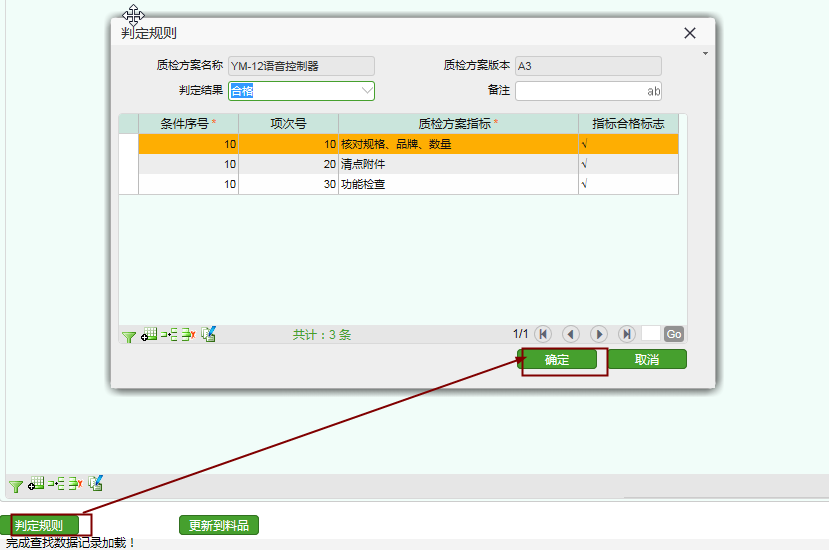This screenshot has width=829, height=550.
Task: Click small dropdown arrow right of dialog
Action: 705,53
